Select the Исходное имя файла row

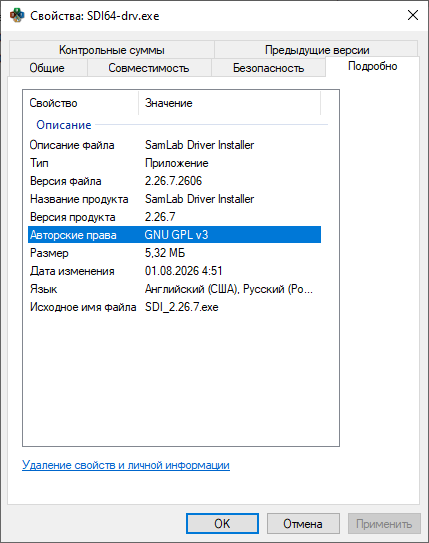(175, 307)
